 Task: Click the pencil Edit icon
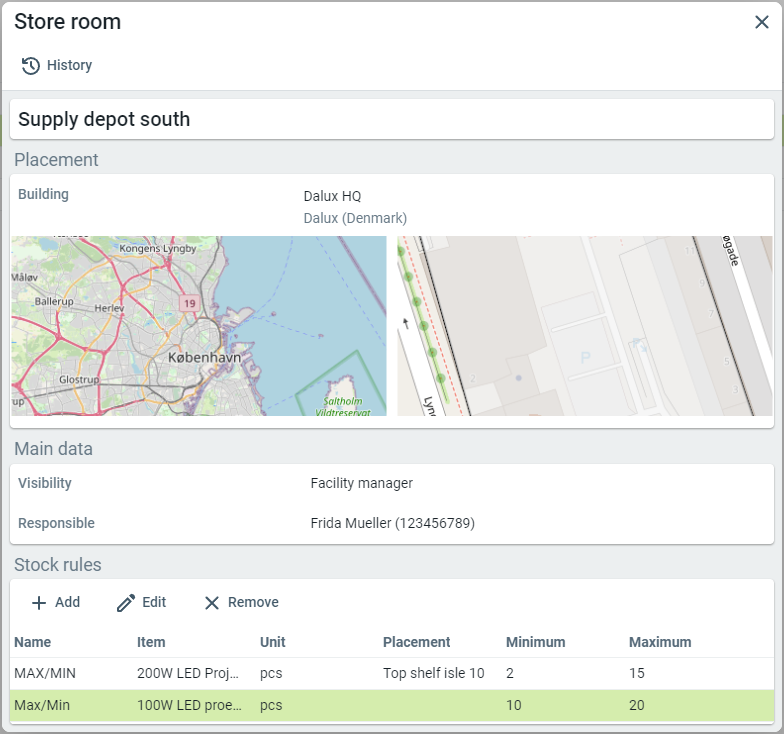point(126,603)
